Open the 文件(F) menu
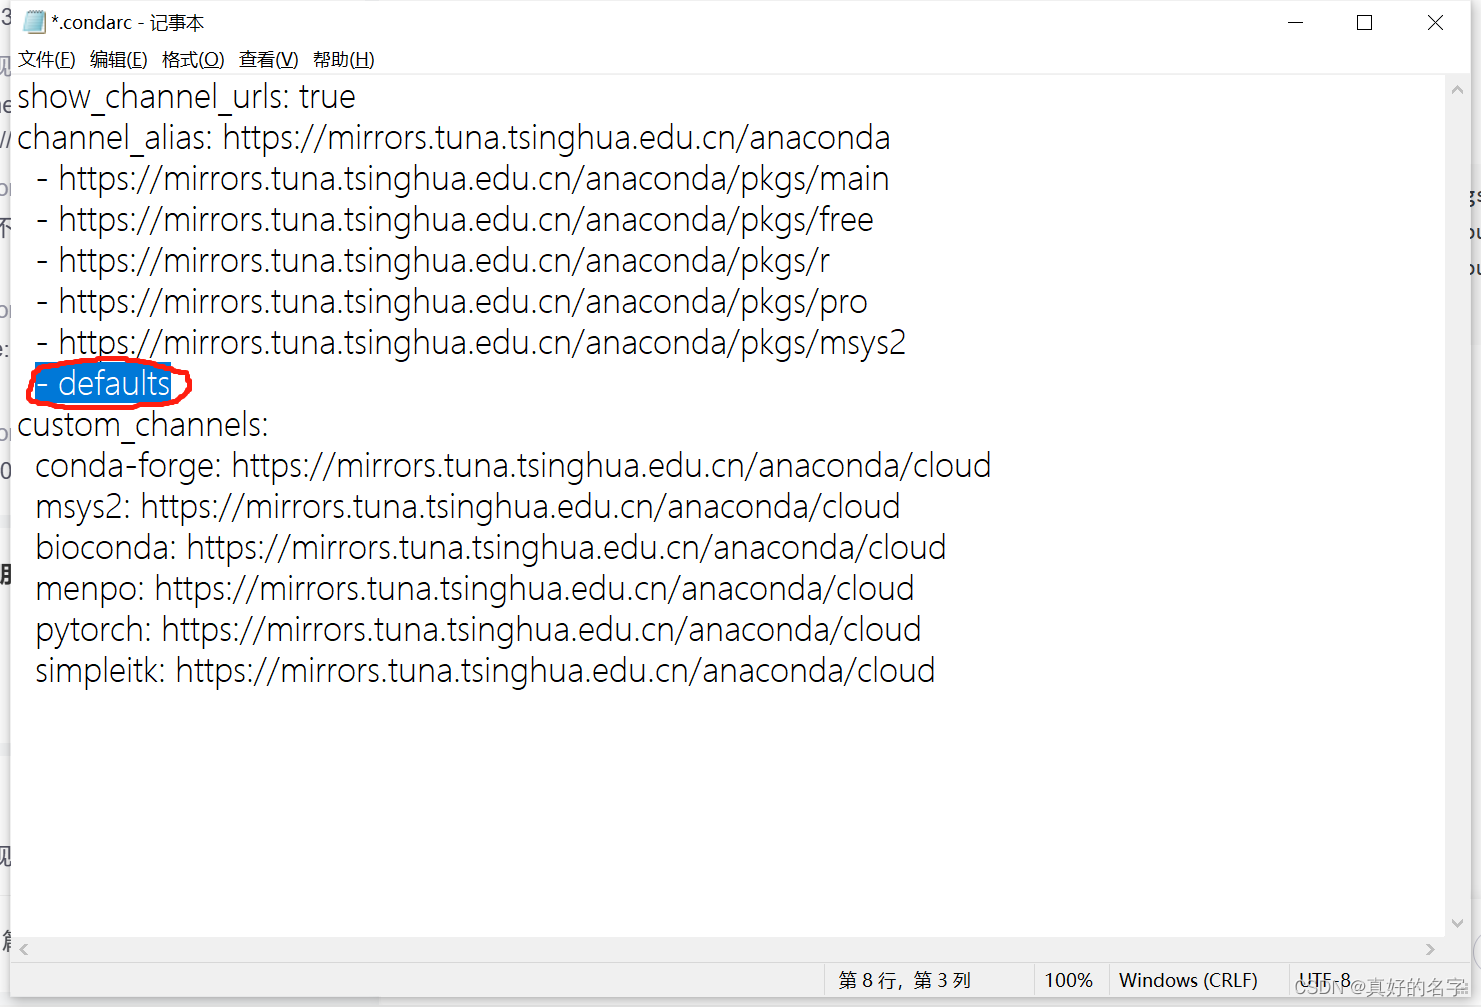Image resolution: width=1481 pixels, height=1007 pixels. coord(46,59)
